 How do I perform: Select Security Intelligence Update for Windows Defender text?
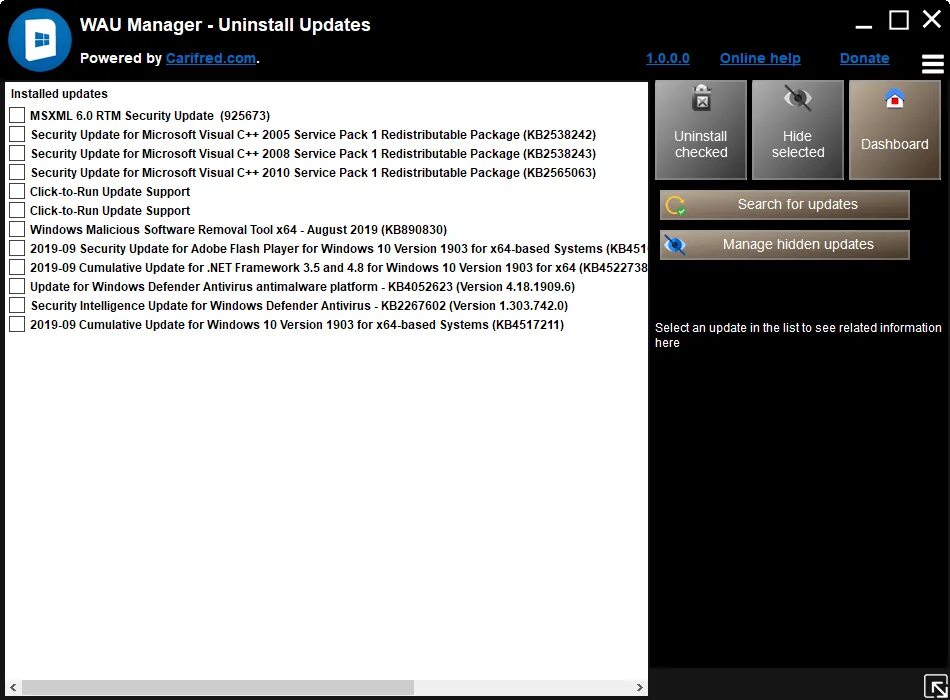point(299,305)
